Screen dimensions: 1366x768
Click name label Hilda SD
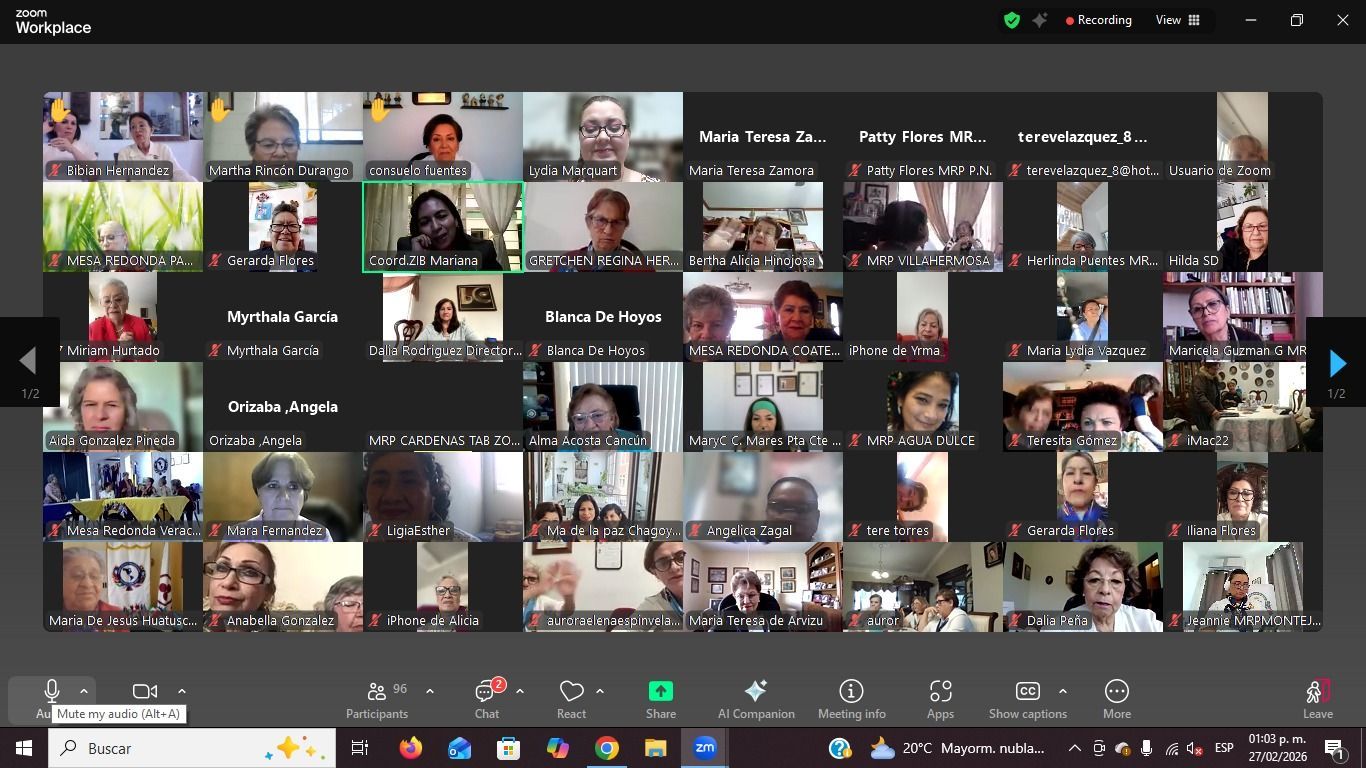tap(1194, 261)
